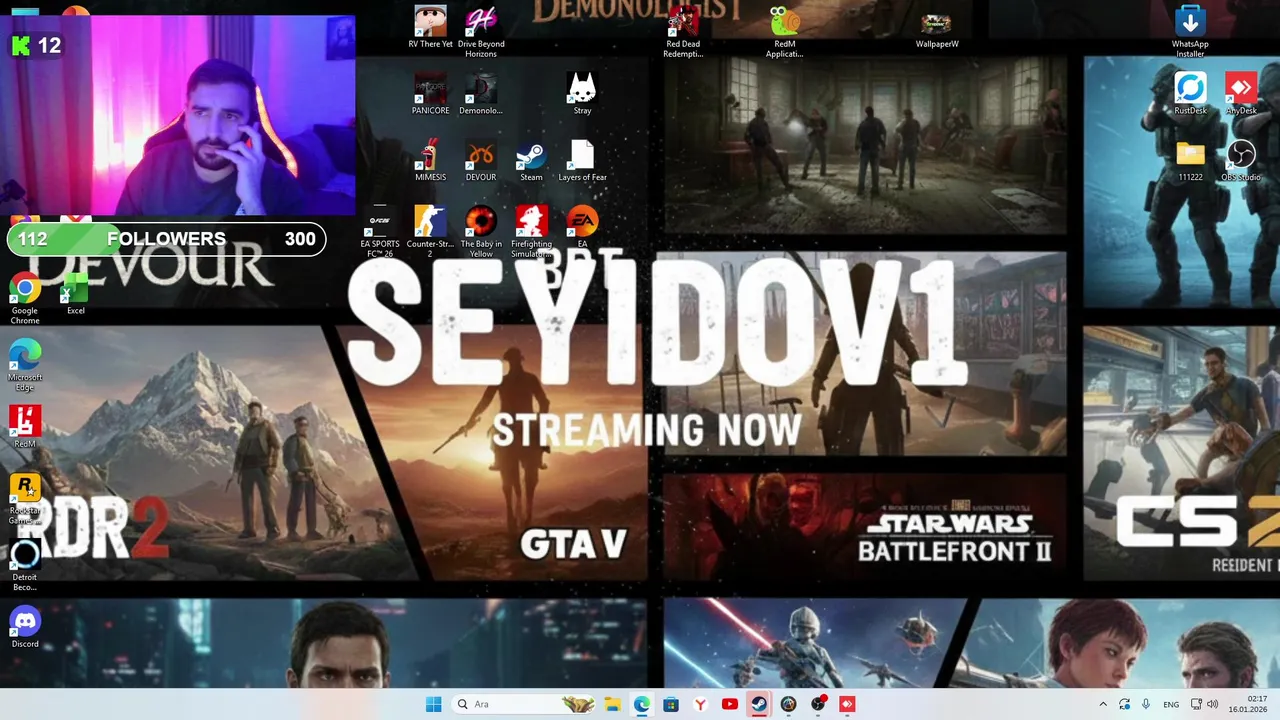This screenshot has width=1280, height=720.
Task: Select the Google Chrome desktop icon
Action: (25, 298)
